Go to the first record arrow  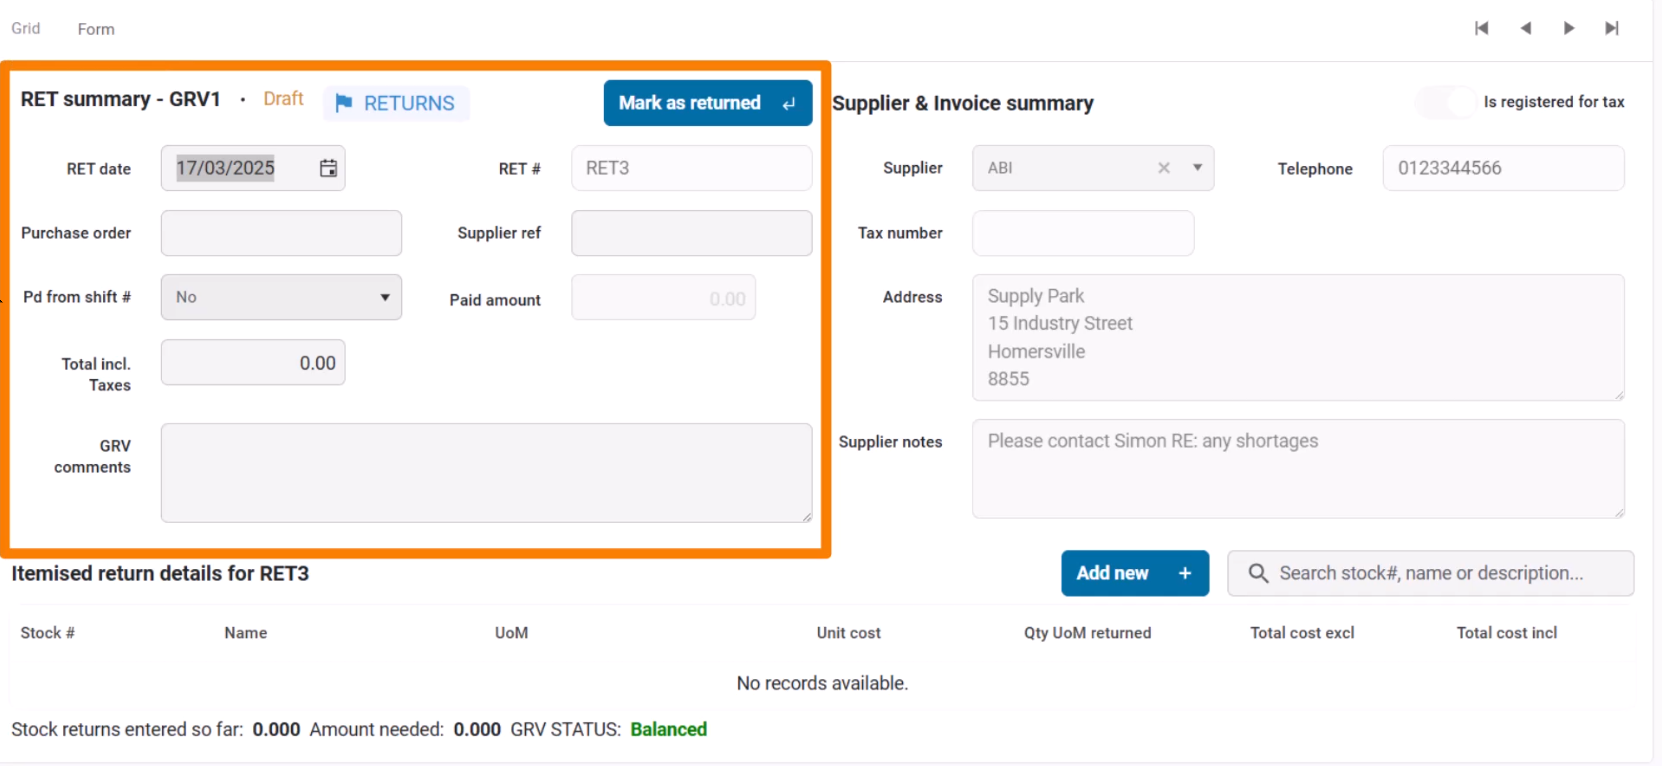coord(1482,28)
